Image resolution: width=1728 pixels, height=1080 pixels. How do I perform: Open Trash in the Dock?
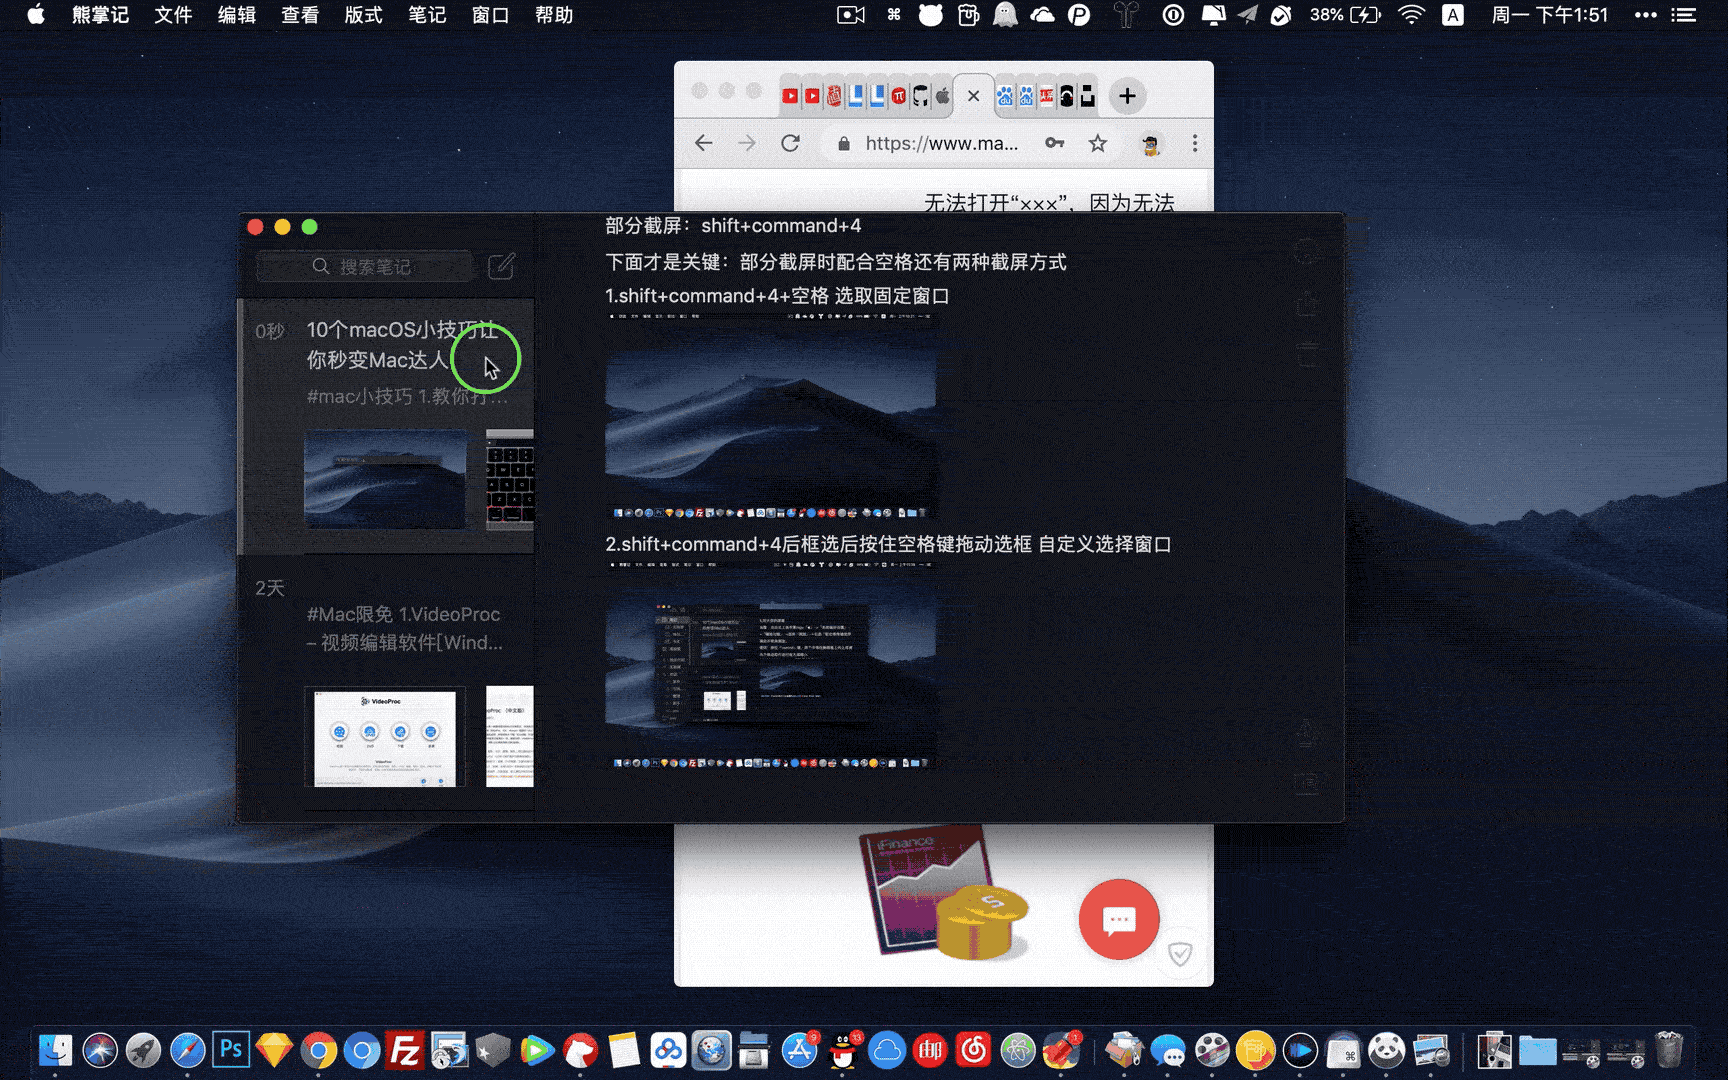click(x=1669, y=1050)
